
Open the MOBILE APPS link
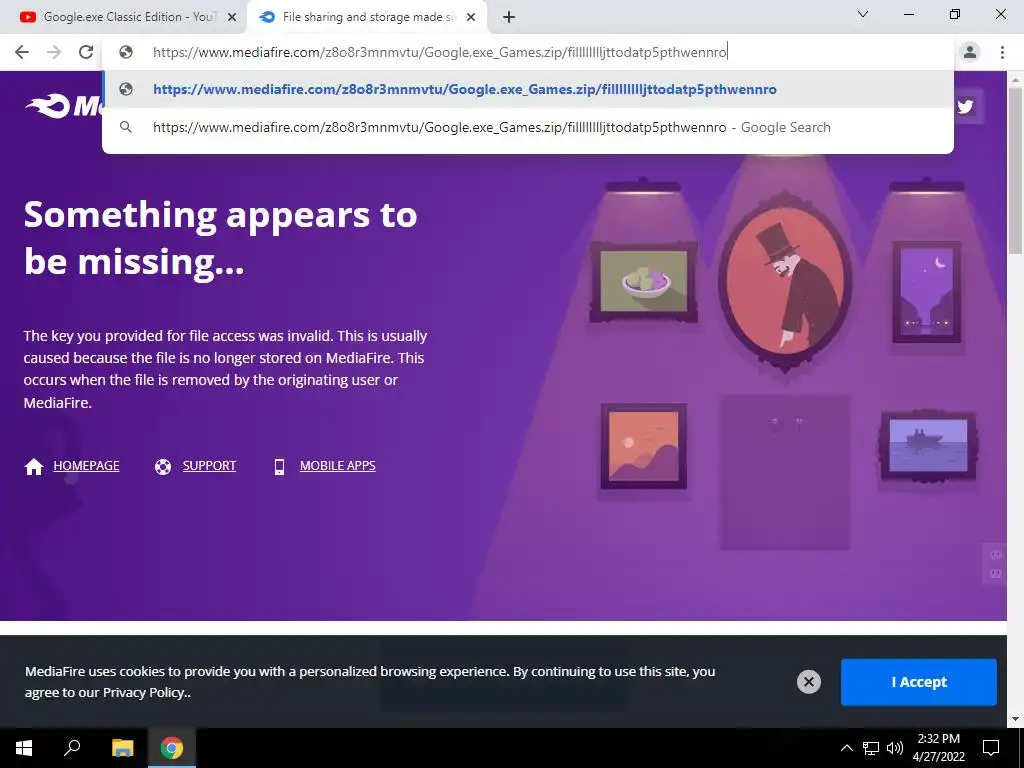tap(338, 466)
